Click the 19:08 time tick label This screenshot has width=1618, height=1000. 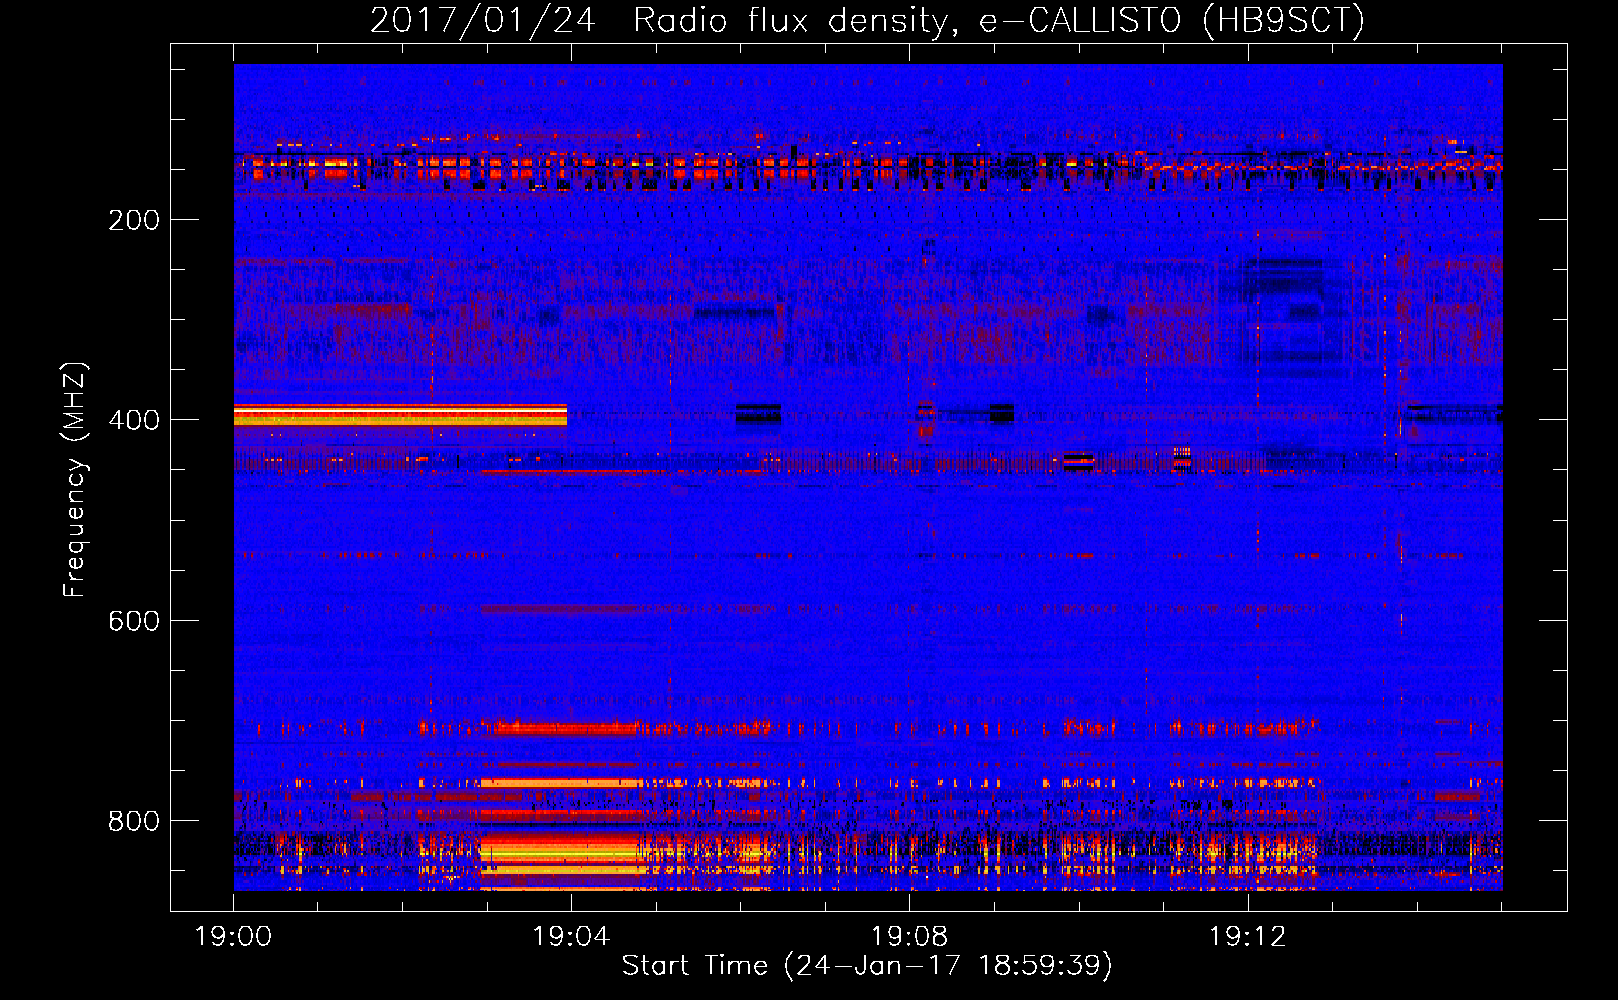coord(909,937)
